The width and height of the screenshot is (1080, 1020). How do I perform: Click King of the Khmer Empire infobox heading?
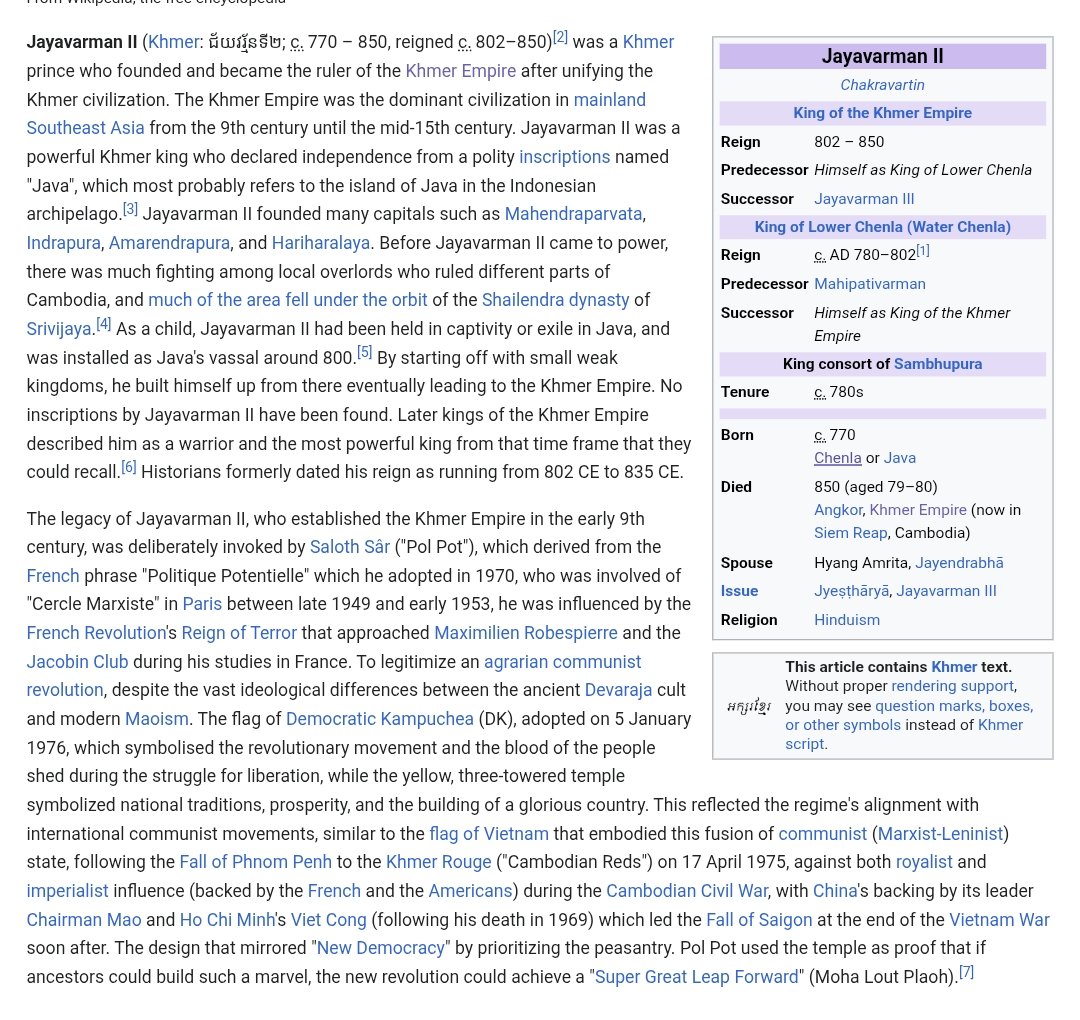(882, 113)
